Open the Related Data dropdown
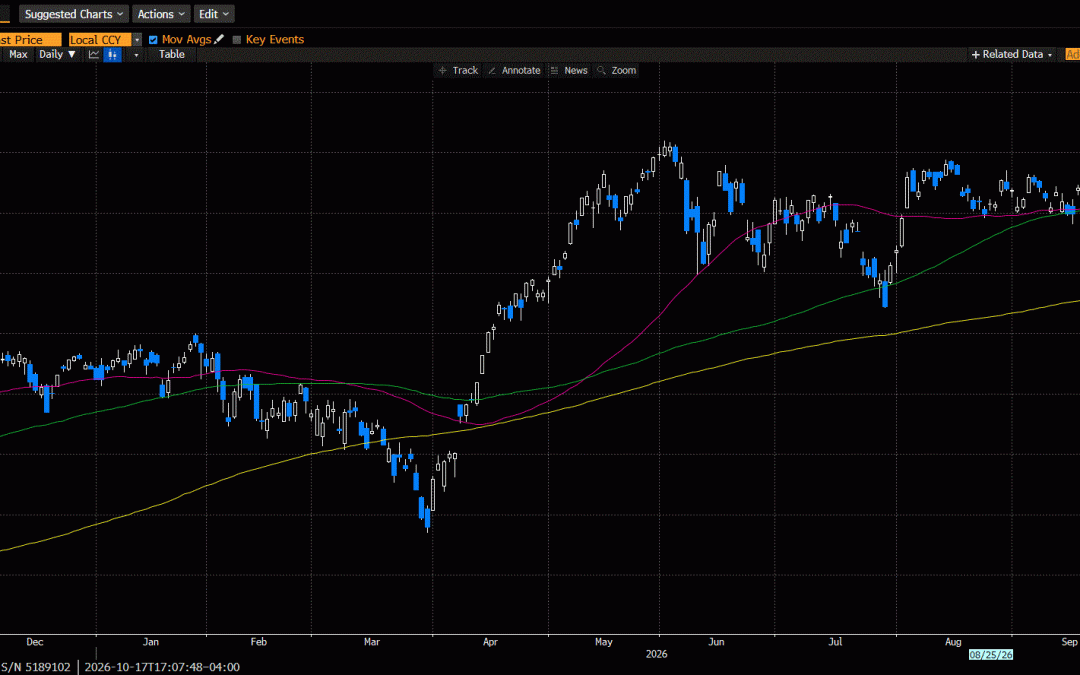The image size is (1080, 675). pos(1012,54)
